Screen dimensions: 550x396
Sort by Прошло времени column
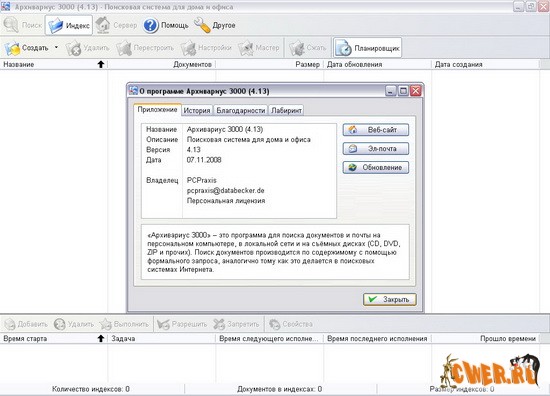coord(485,339)
